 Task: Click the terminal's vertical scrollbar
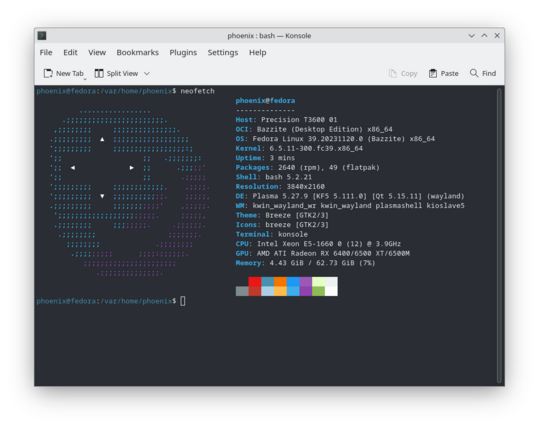pos(499,235)
